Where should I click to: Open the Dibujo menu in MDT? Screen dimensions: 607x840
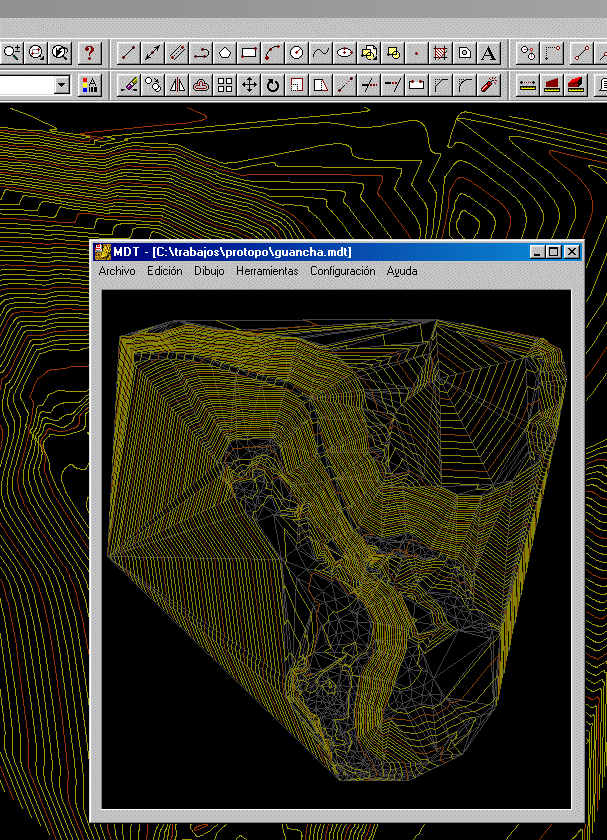(209, 271)
